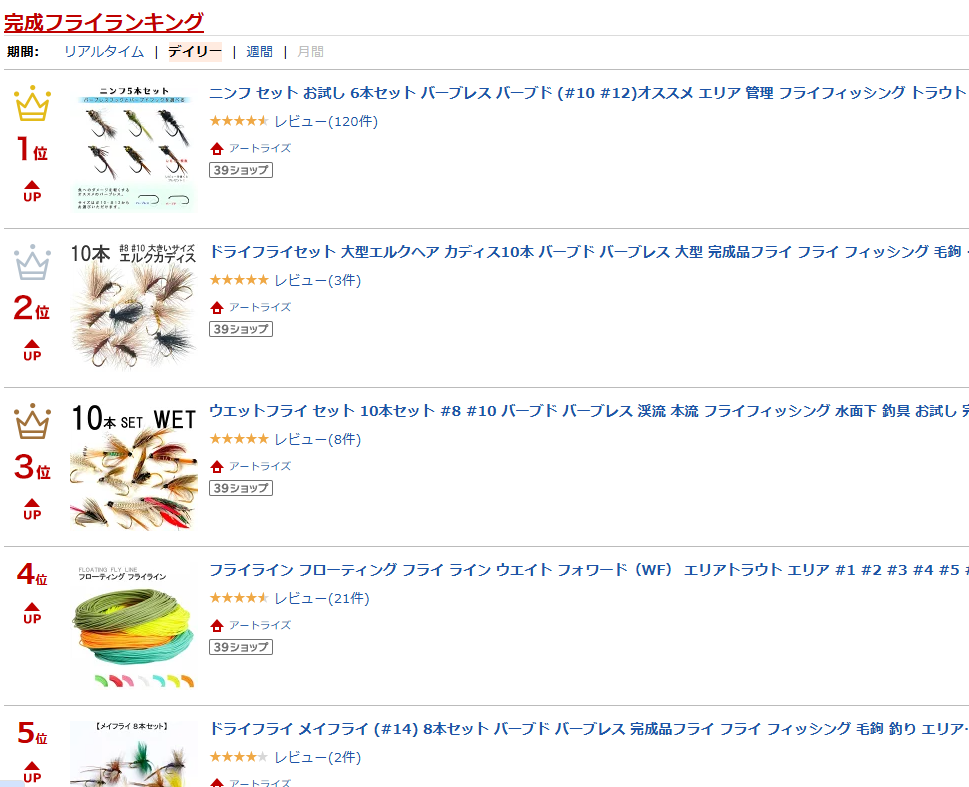Viewport: 969px width, 787px height.
Task: Click the bronze crown icon for 3位
Action: pyautogui.click(x=32, y=421)
